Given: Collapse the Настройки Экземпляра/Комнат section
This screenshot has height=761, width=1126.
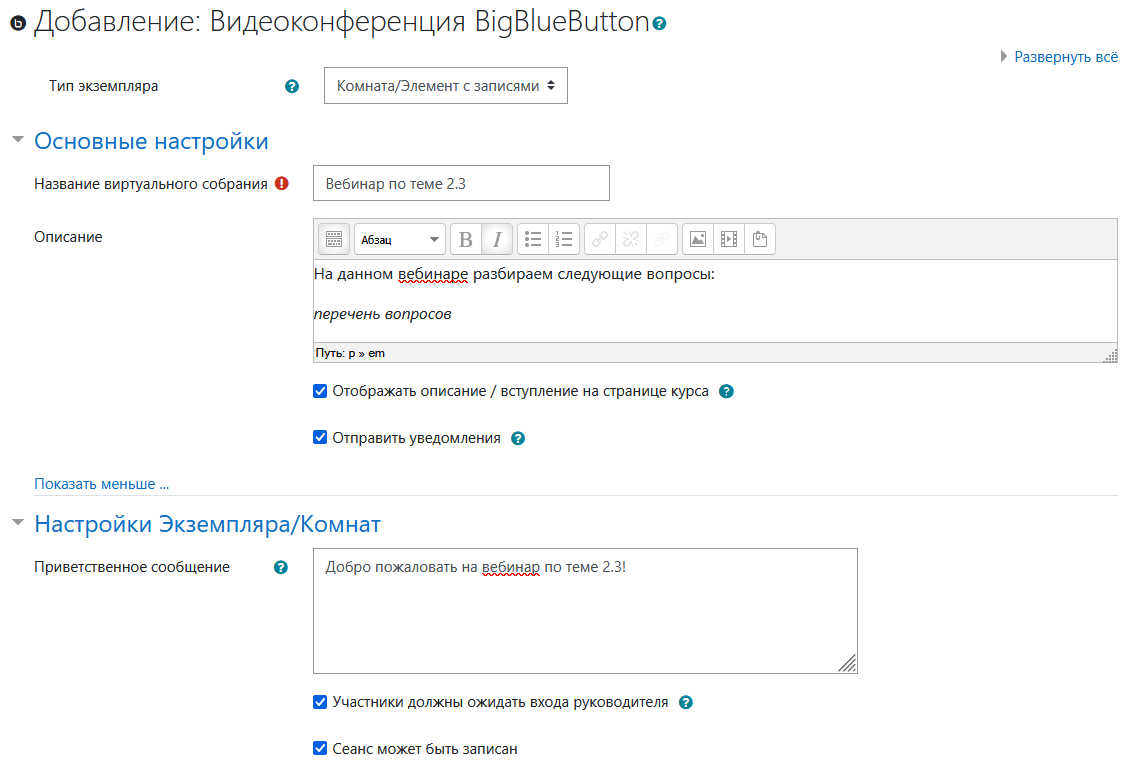Looking at the screenshot, I should pyautogui.click(x=18, y=523).
